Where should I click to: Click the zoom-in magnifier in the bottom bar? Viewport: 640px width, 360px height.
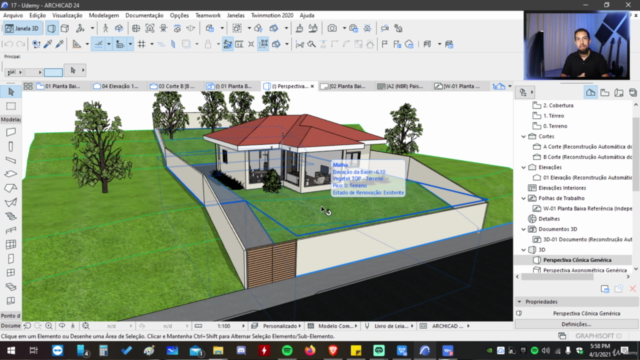point(49,326)
